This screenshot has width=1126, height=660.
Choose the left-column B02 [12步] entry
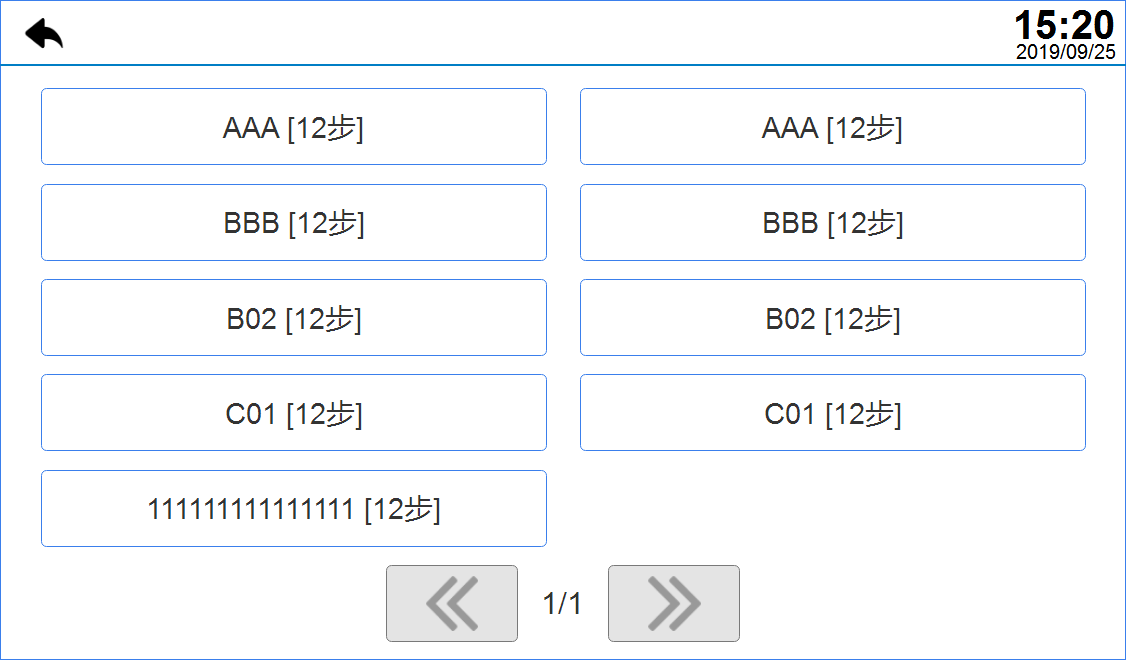293,318
